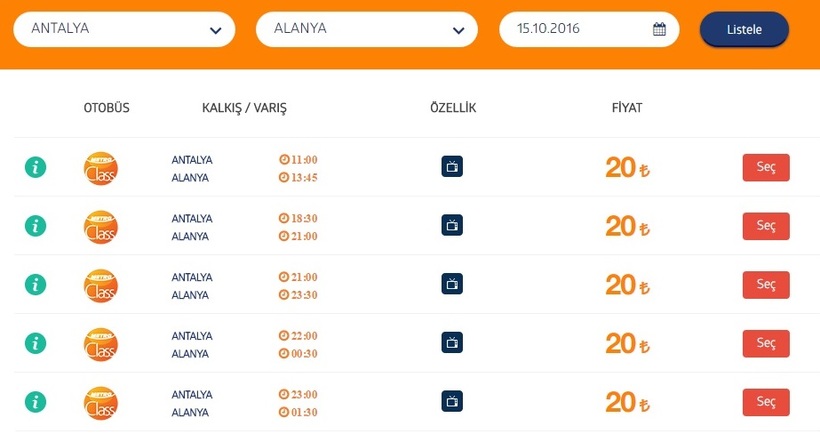Open the ANTALYA departure city dropdown
The height and width of the screenshot is (442, 820).
coord(124,29)
